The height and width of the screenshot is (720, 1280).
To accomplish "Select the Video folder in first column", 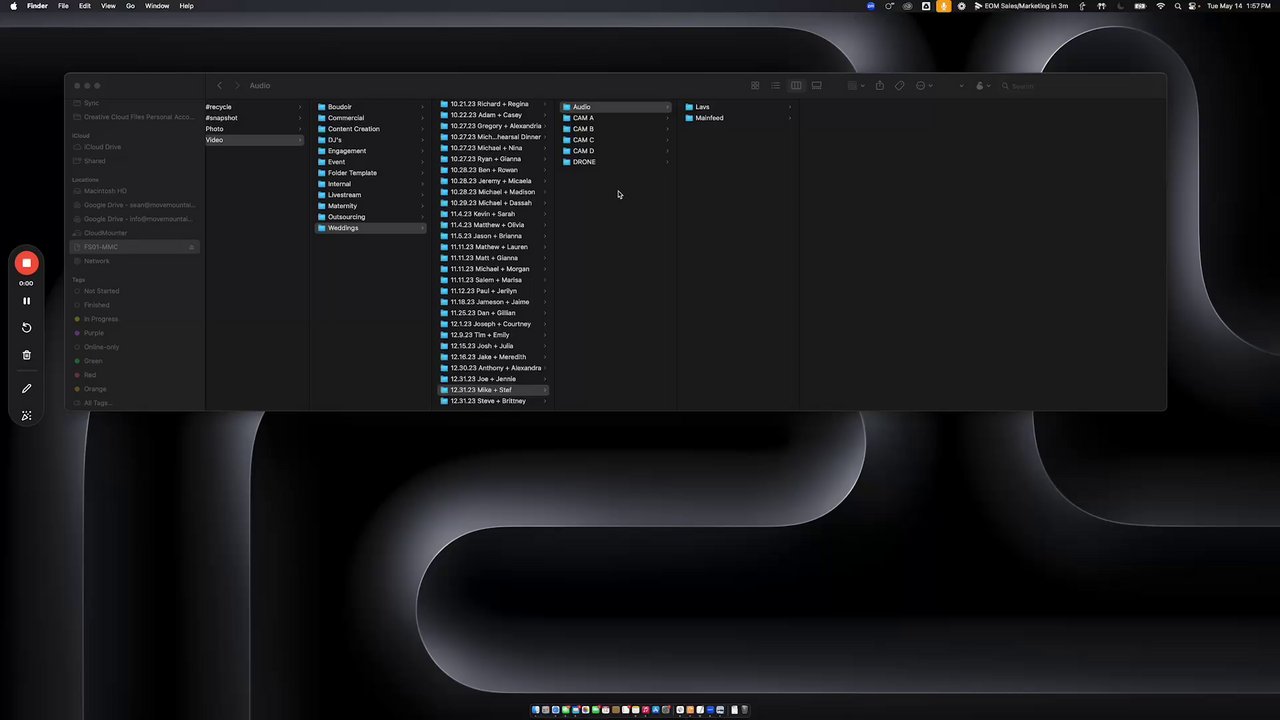I will [253, 140].
